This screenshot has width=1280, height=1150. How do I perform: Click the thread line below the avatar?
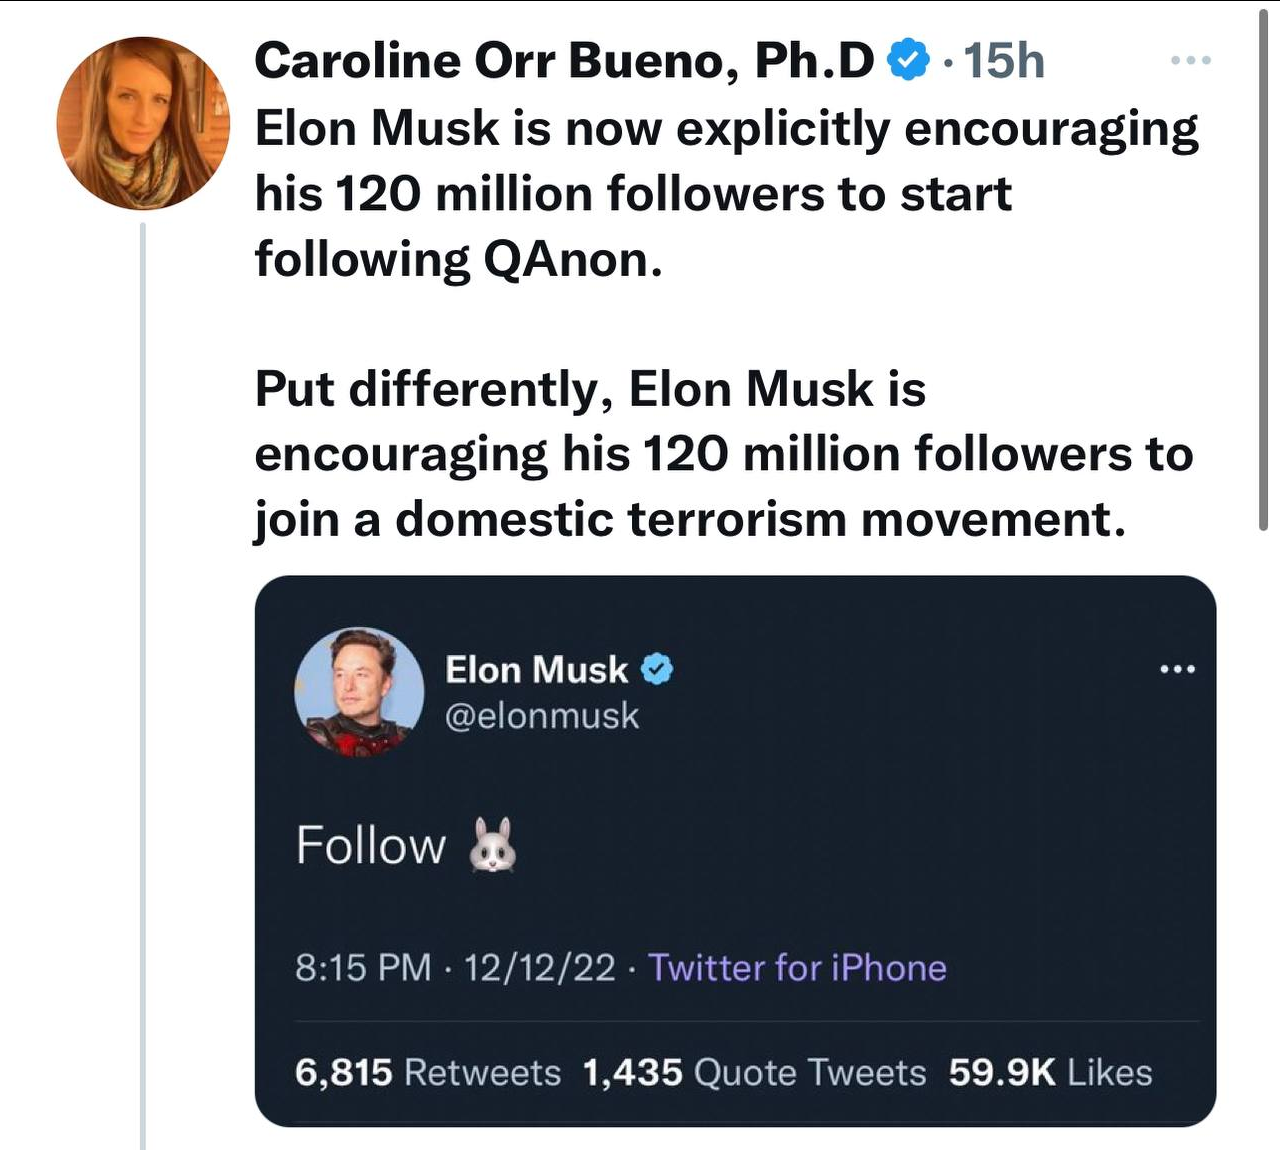pos(143,686)
